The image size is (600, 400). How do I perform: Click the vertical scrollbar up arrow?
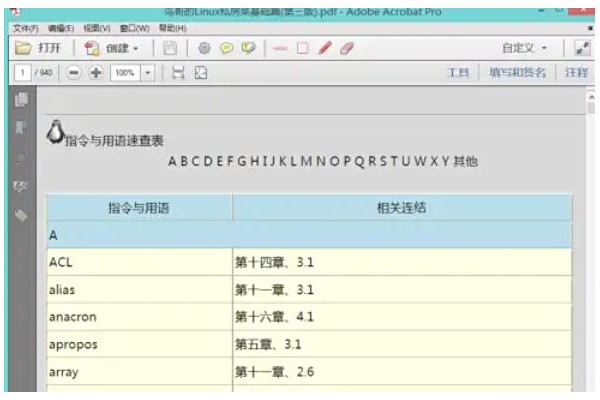point(591,98)
